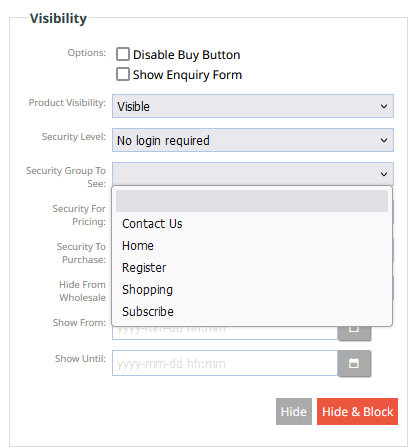
Task: Click the Disable Buy Button label
Action: [x=186, y=55]
